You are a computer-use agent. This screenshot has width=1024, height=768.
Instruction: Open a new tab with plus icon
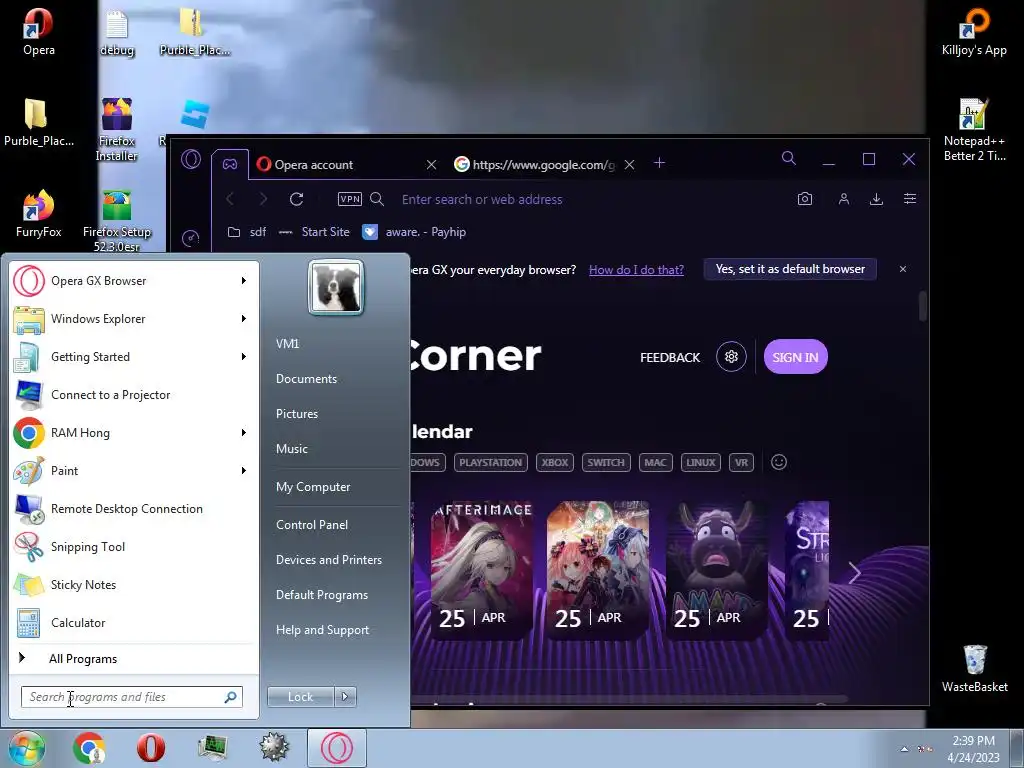pos(660,163)
